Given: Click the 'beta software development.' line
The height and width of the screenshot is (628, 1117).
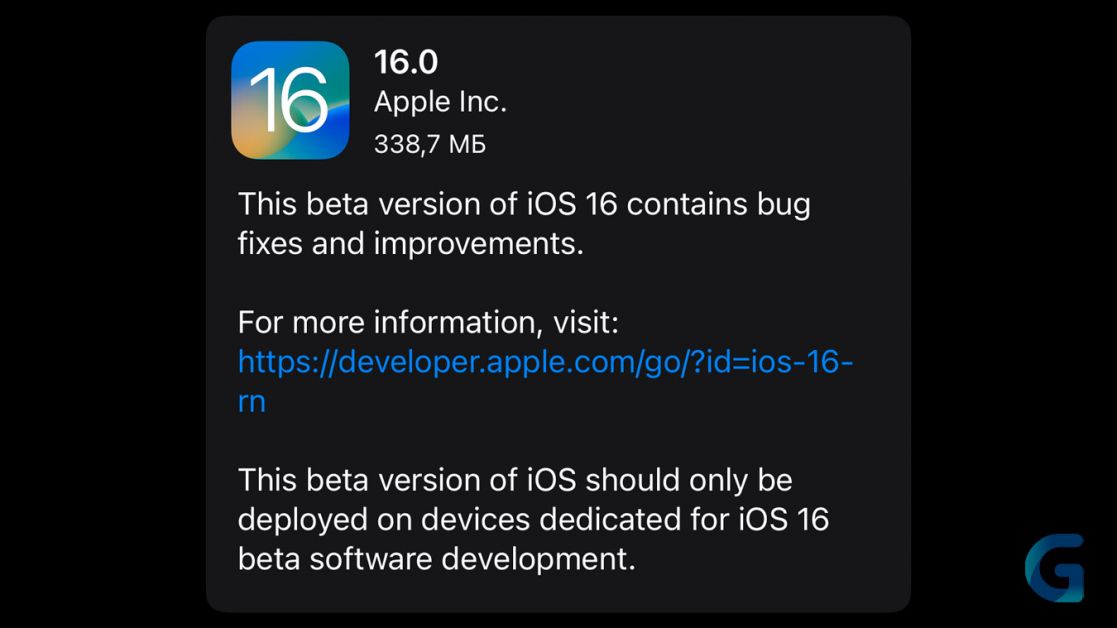Looking at the screenshot, I should coord(436,559).
